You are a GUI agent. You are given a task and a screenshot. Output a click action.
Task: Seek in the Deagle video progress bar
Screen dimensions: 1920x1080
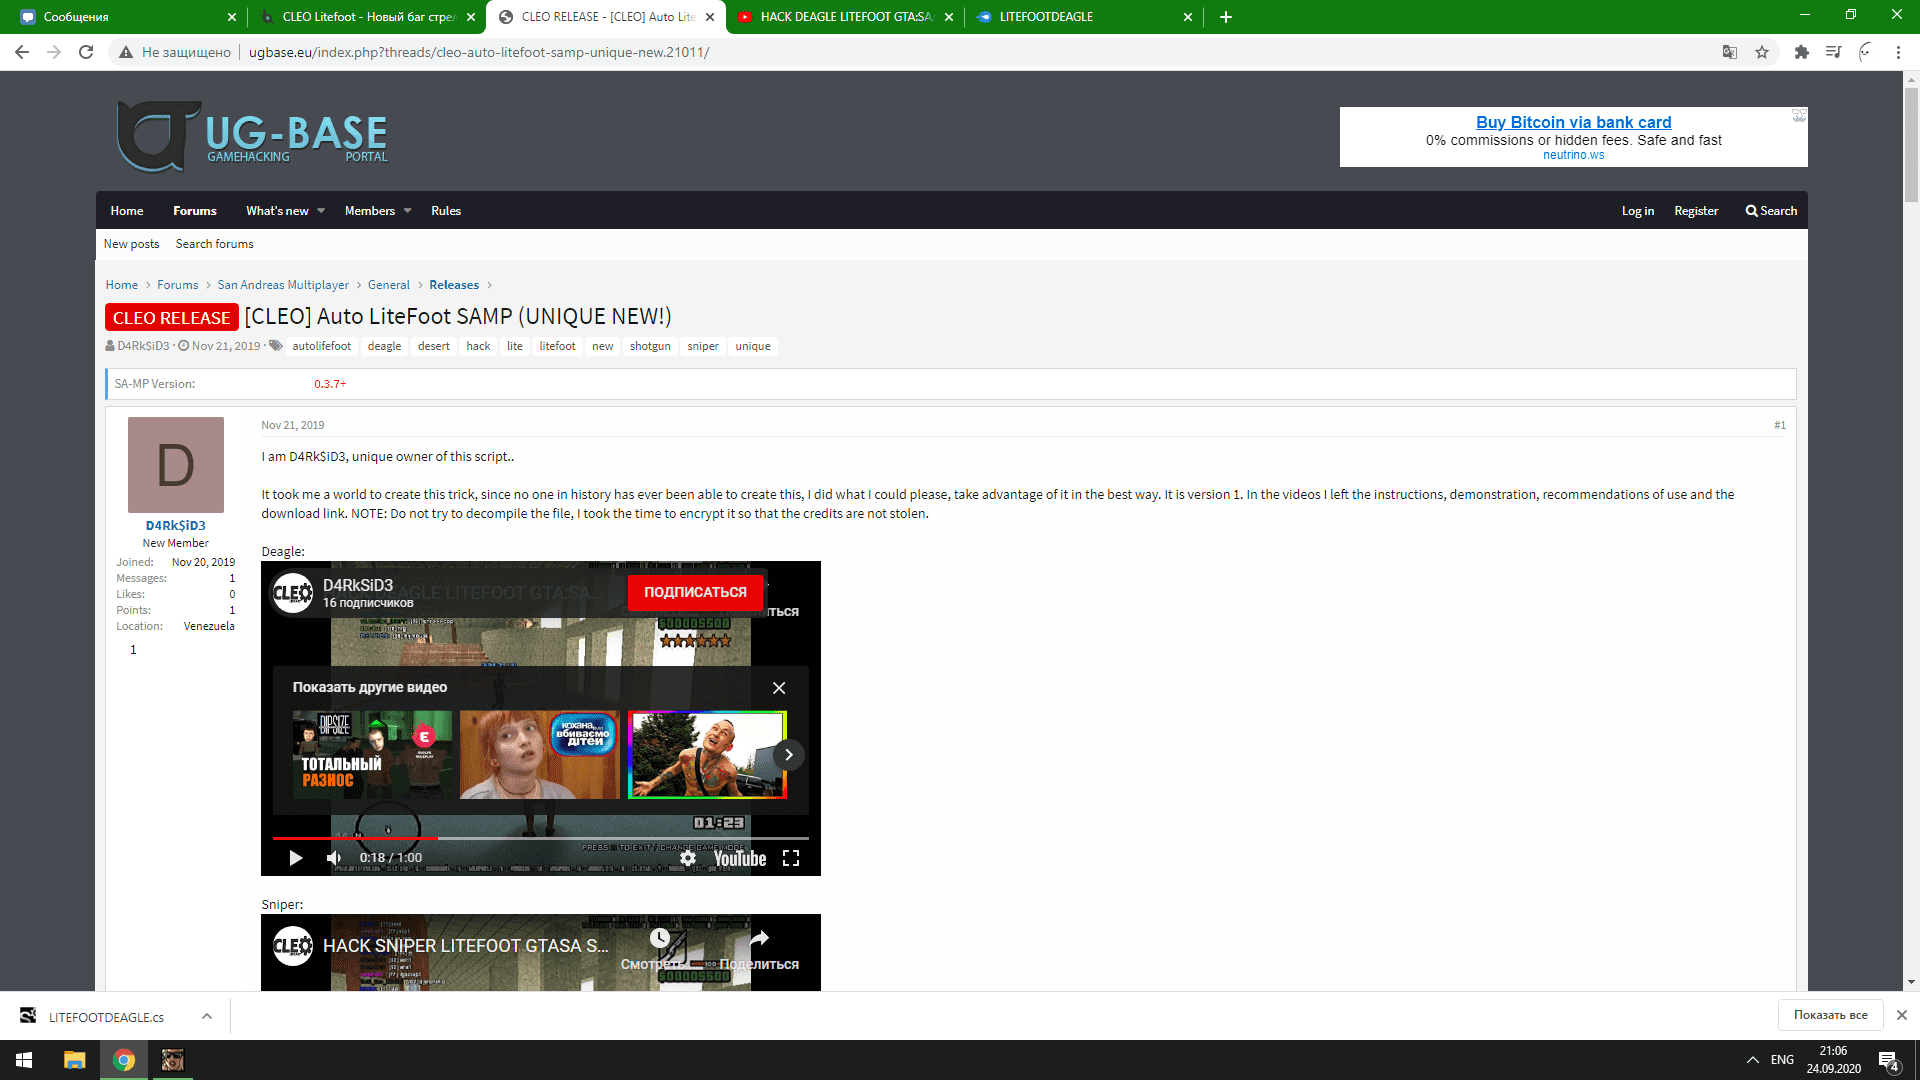[x=540, y=838]
